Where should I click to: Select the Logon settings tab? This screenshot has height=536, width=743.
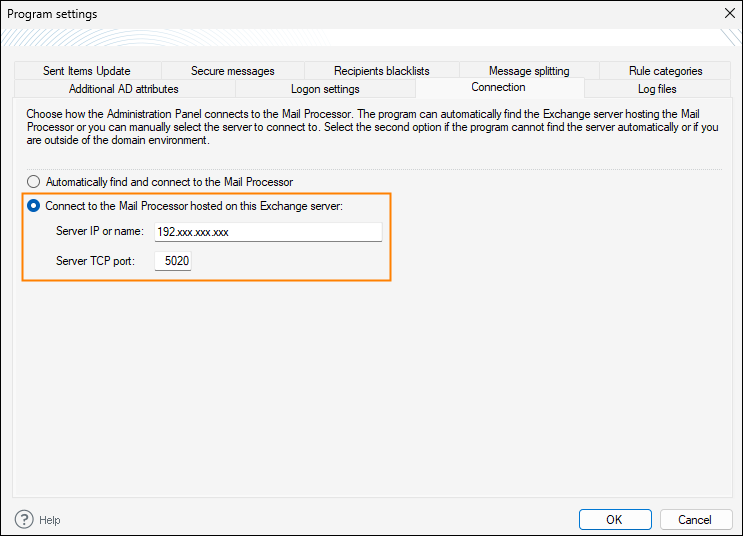pos(325,89)
